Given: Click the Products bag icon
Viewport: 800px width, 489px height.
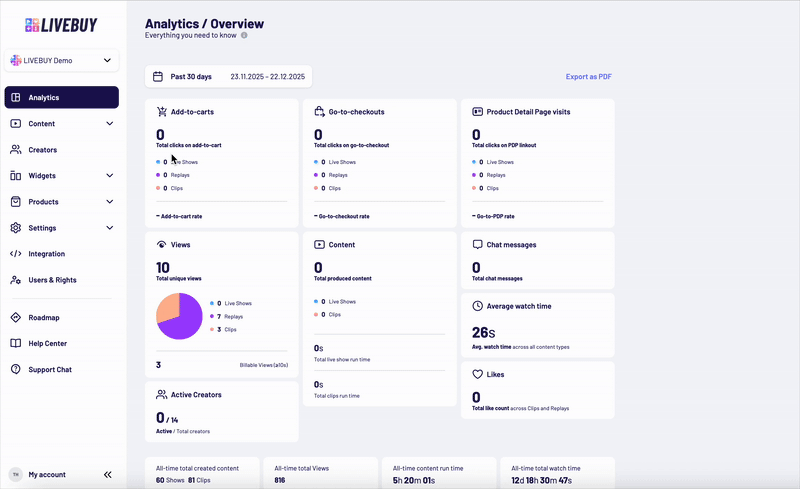Looking at the screenshot, I should [16, 202].
